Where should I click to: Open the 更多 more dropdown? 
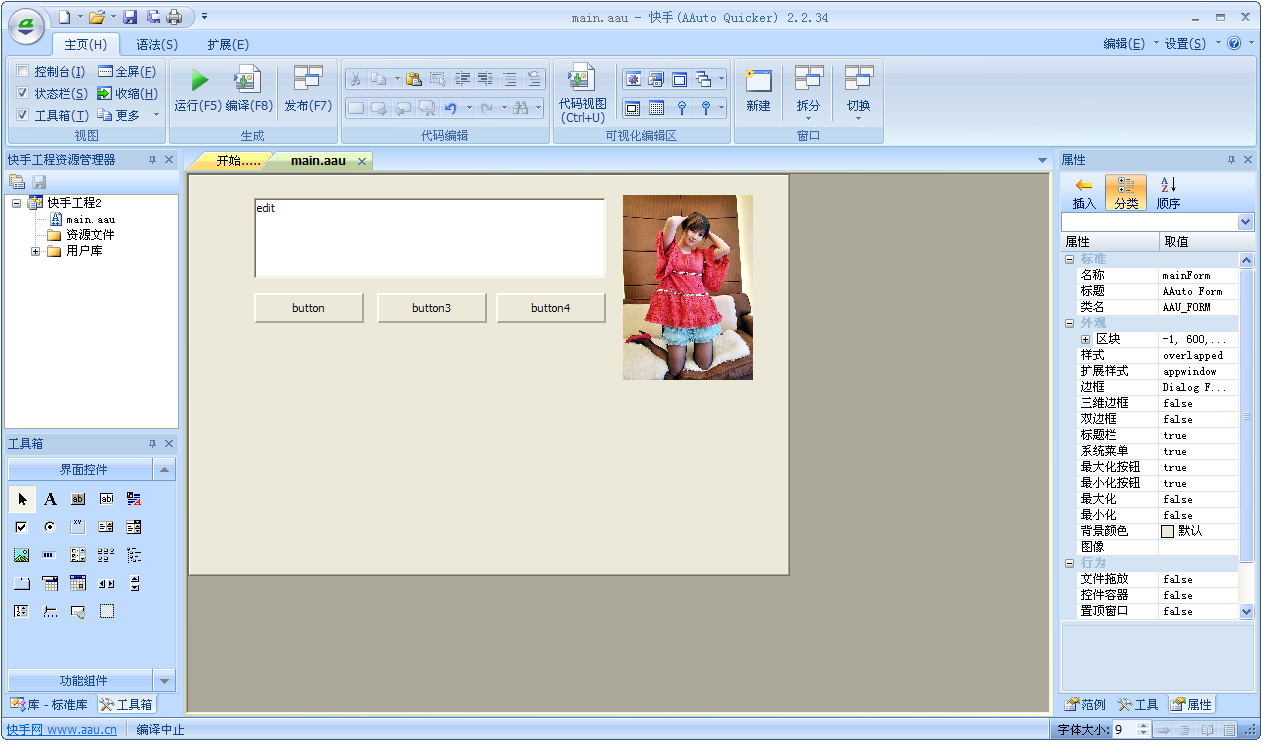(129, 115)
